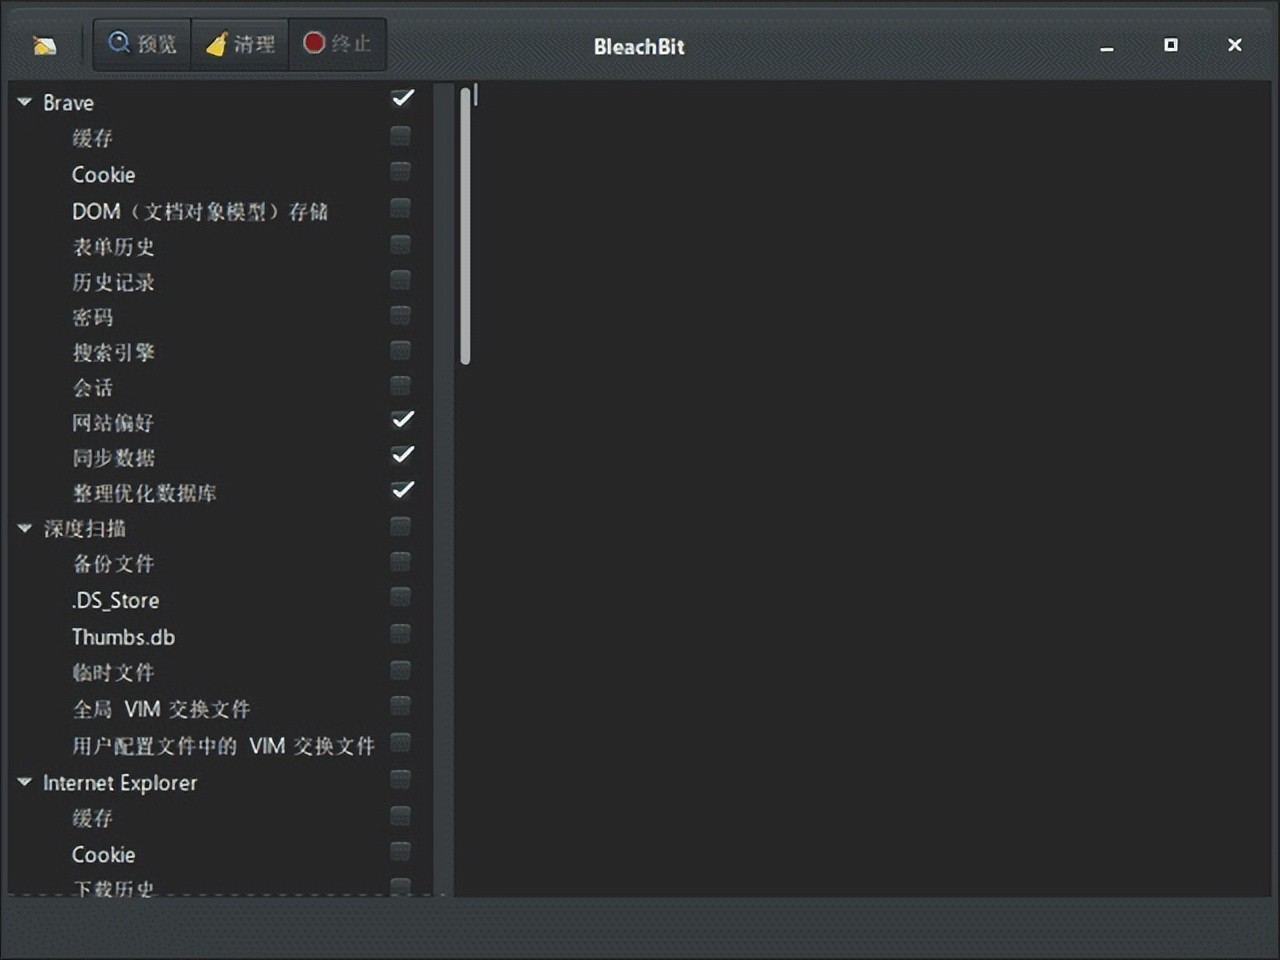Uncheck the Brave master checkbox
Viewport: 1280px width, 960px height.
(402, 98)
